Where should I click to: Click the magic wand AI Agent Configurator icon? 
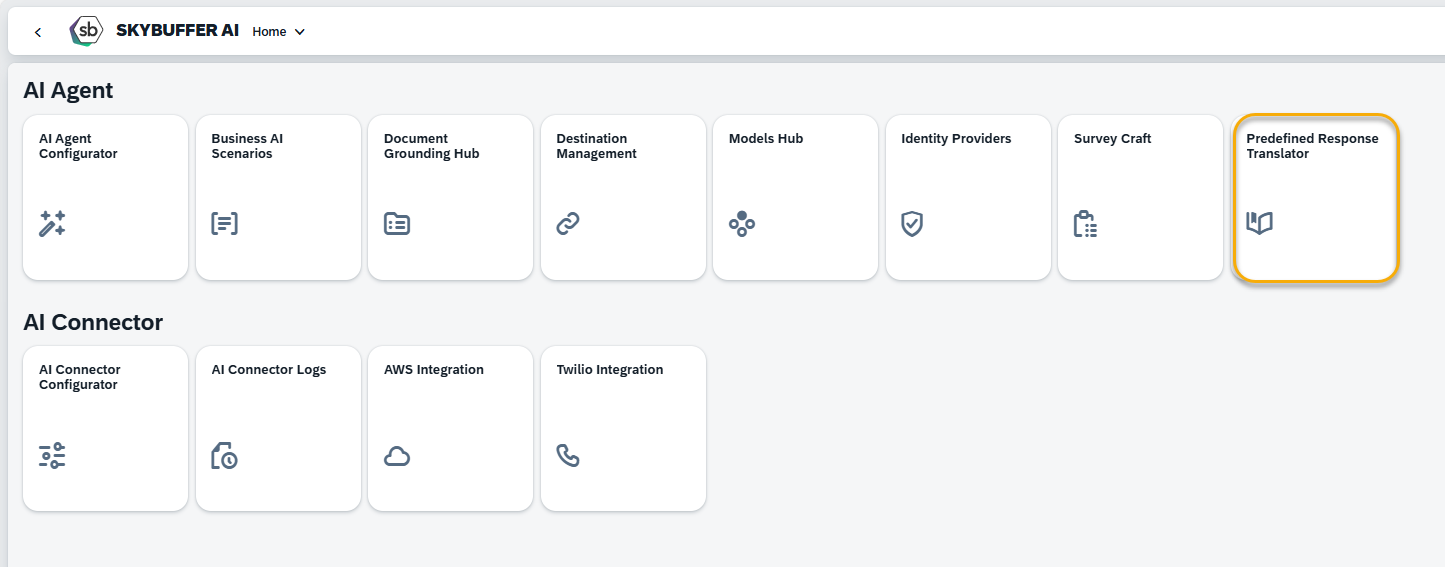[x=52, y=224]
